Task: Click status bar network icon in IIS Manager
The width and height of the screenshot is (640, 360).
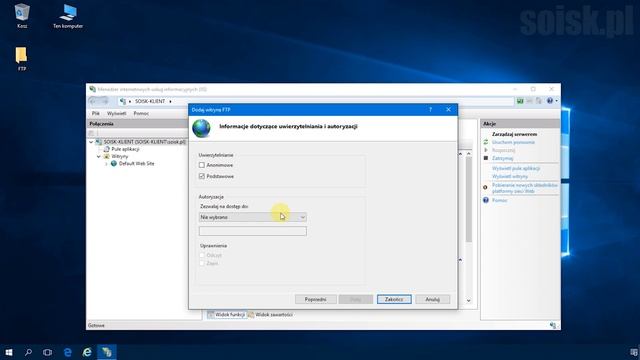Action: (x=553, y=325)
